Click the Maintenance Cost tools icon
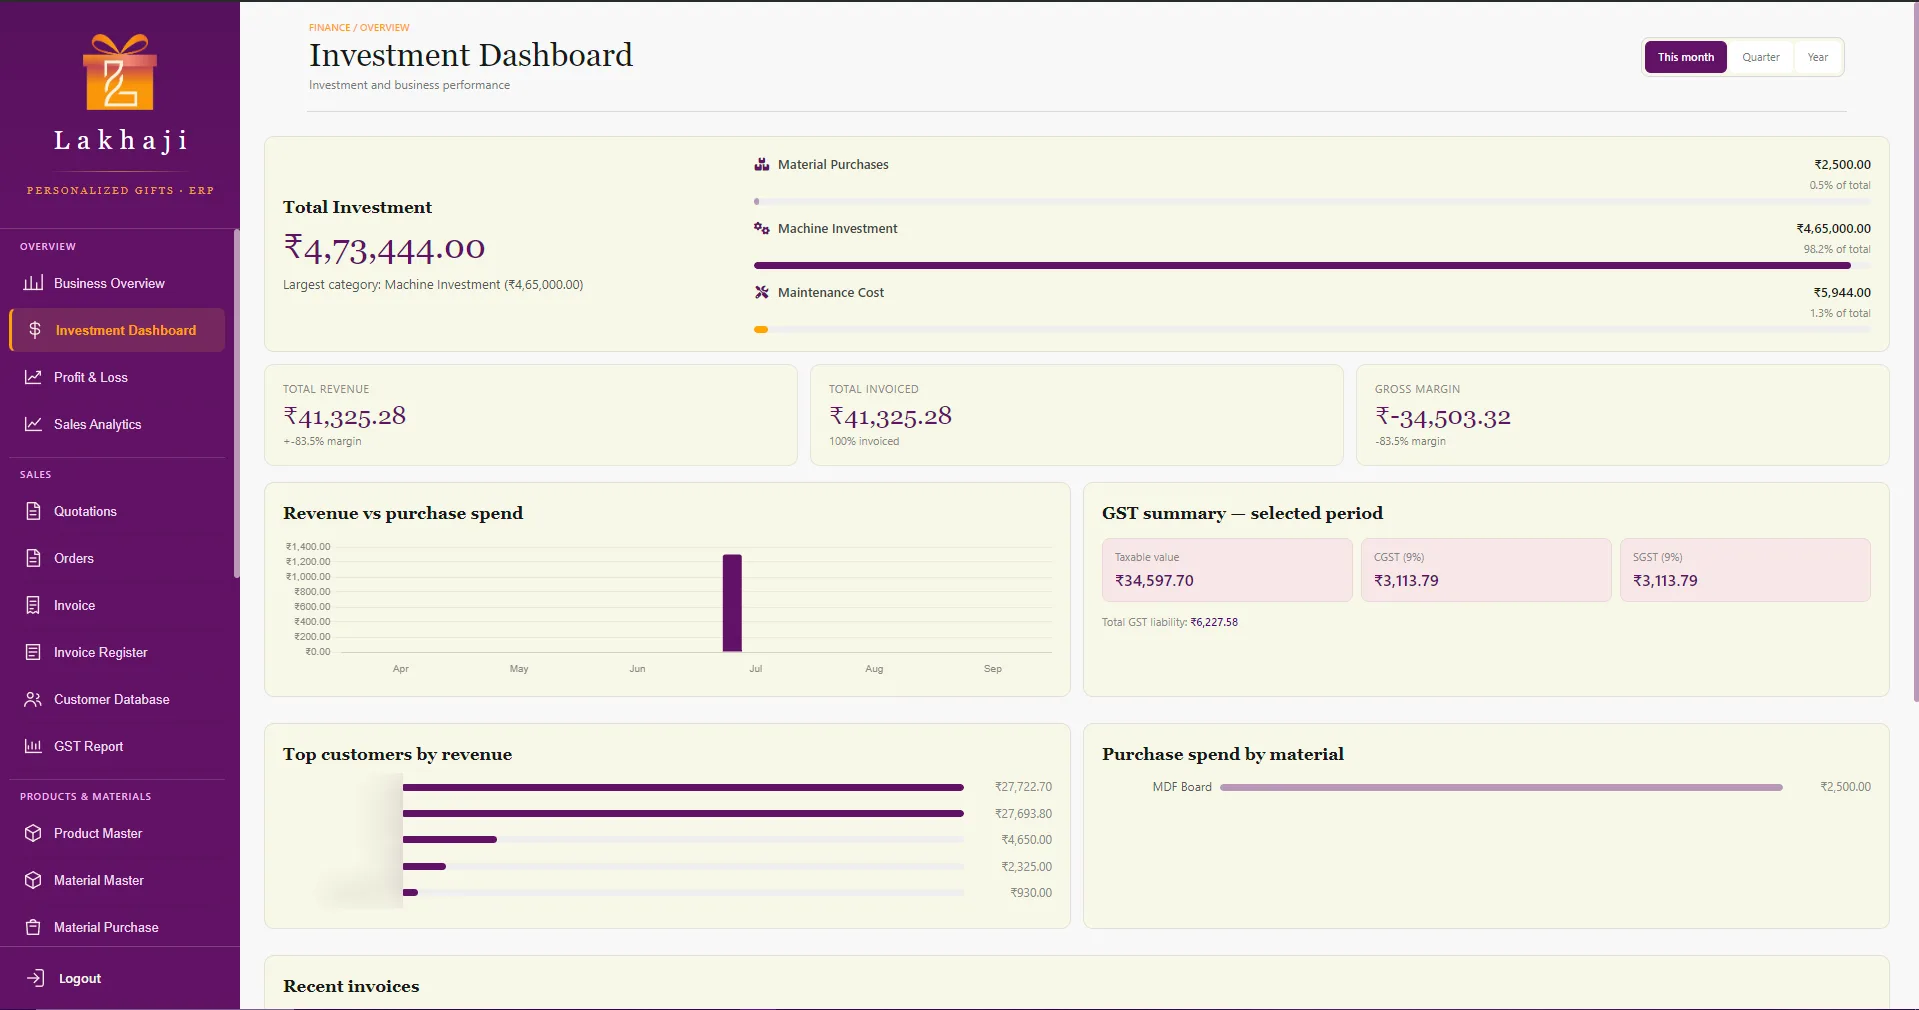1919x1010 pixels. click(761, 292)
